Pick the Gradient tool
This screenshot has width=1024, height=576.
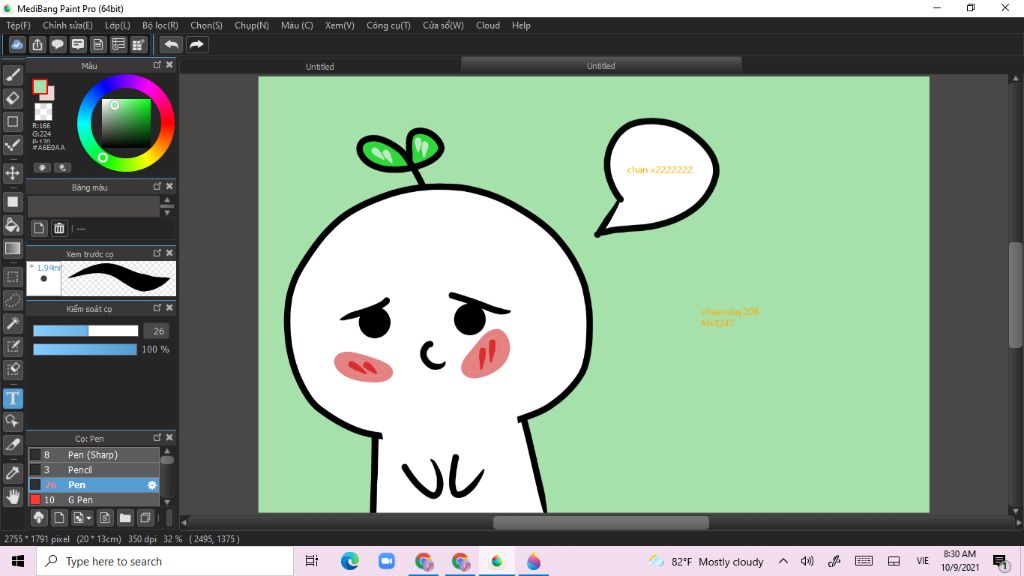(x=12, y=248)
